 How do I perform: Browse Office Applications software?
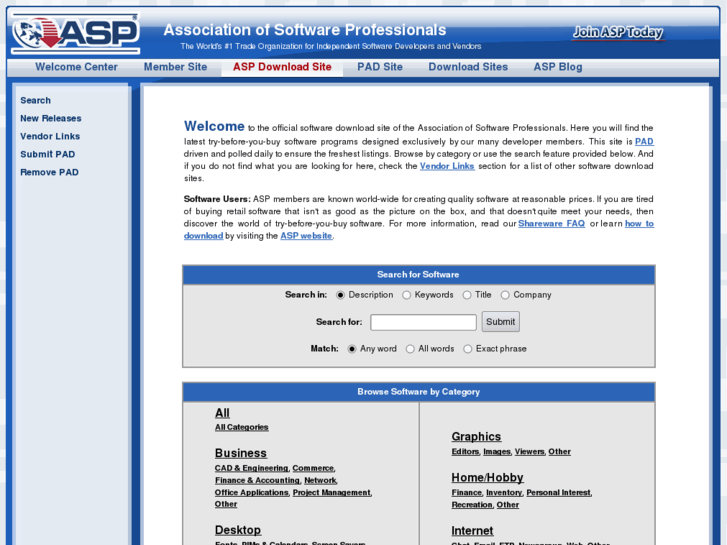(252, 492)
